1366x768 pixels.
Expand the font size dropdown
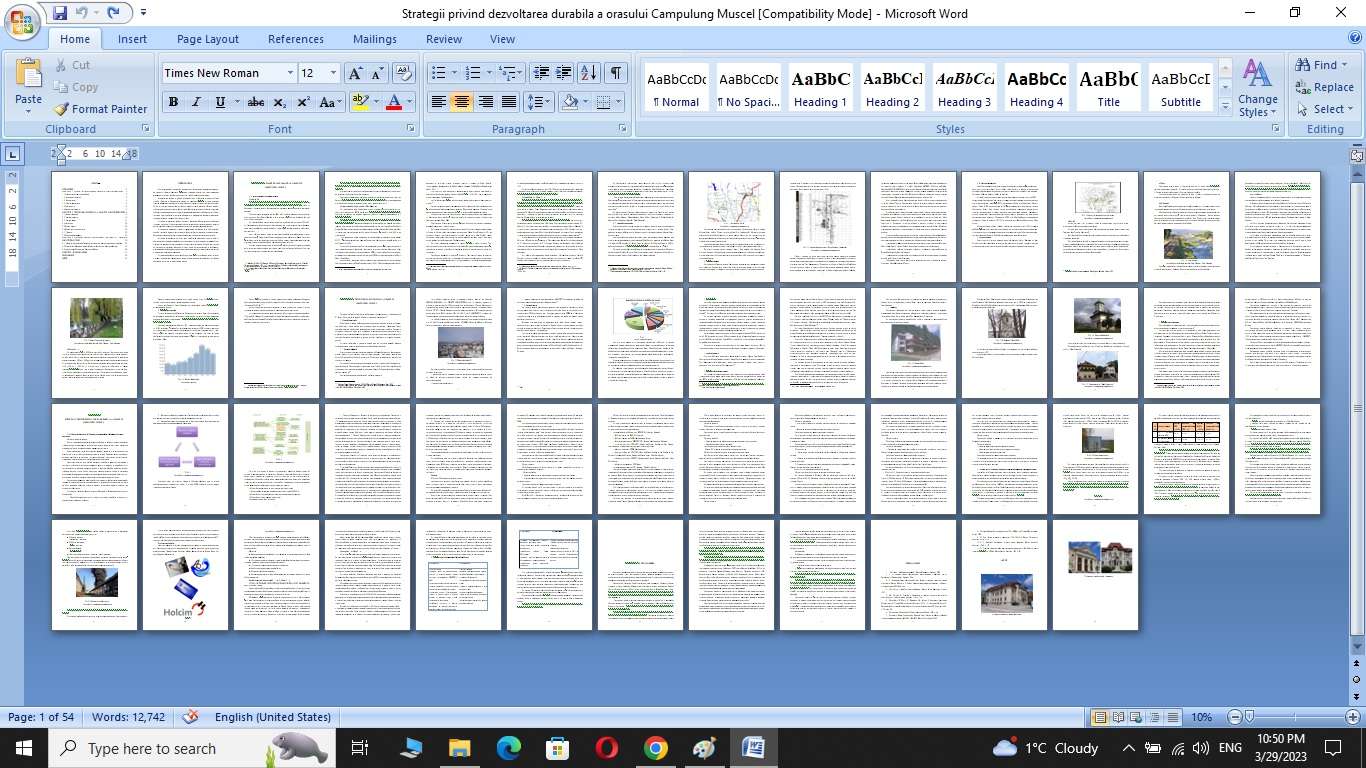point(333,73)
